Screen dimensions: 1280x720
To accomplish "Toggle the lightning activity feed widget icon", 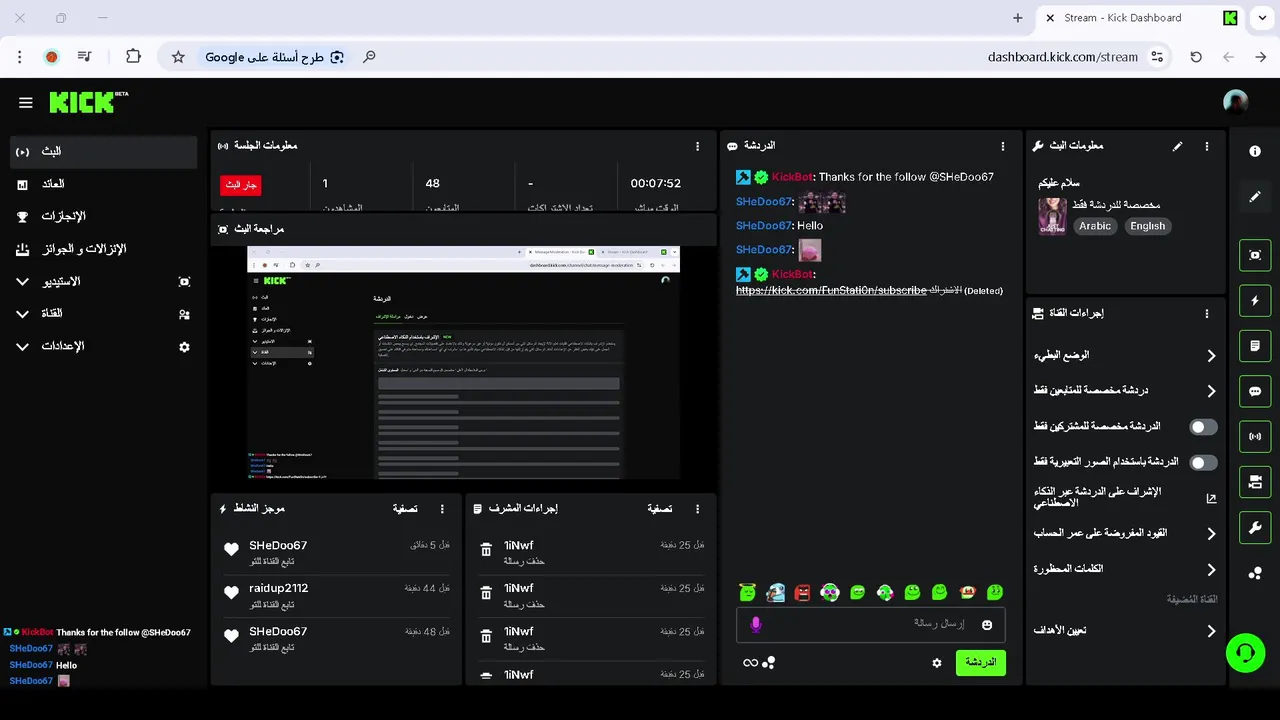I will tap(1255, 300).
